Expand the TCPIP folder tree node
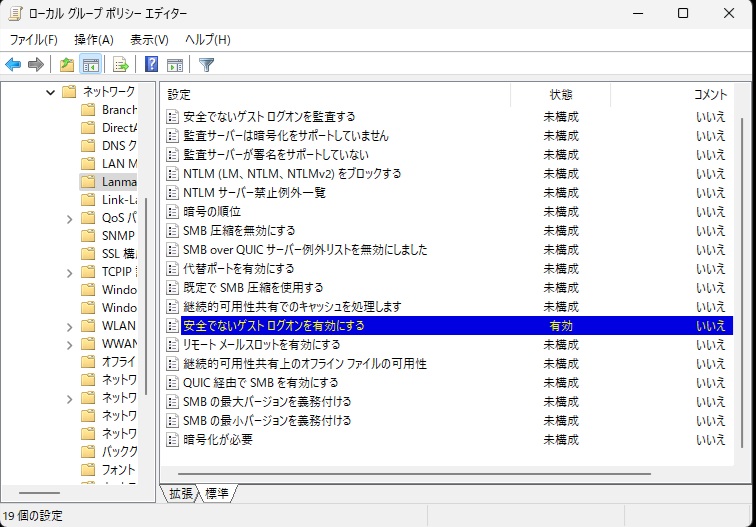 68,272
